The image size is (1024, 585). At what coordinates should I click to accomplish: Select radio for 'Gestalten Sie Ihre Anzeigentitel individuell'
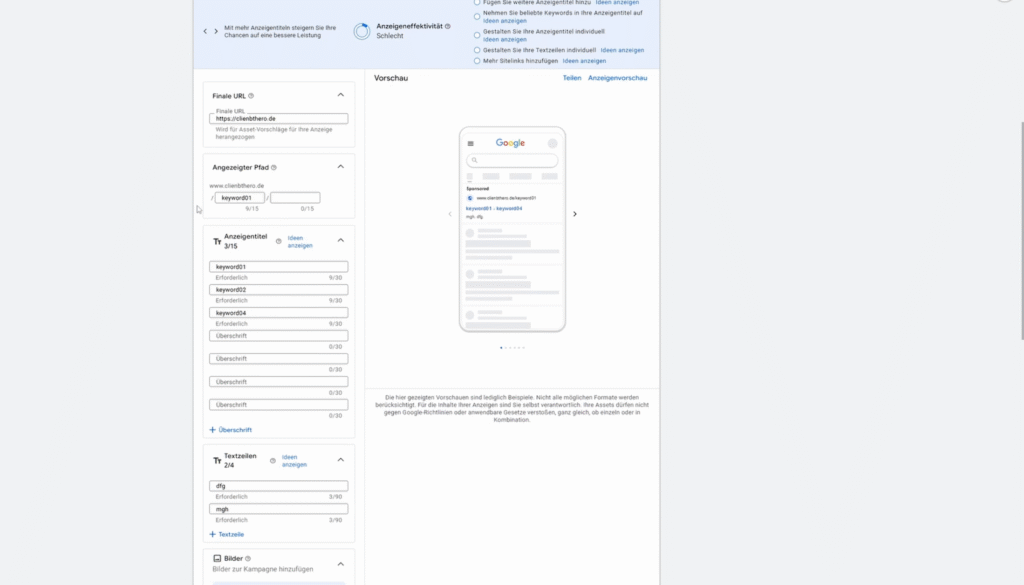click(477, 35)
